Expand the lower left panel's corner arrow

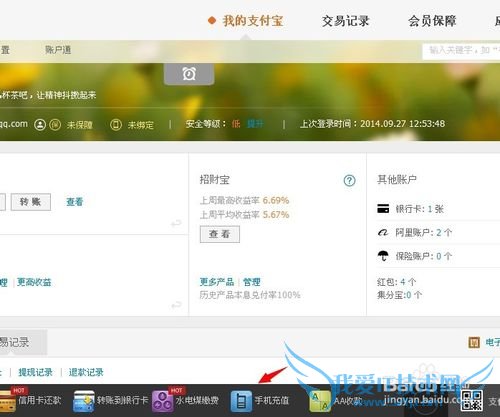(176, 305)
